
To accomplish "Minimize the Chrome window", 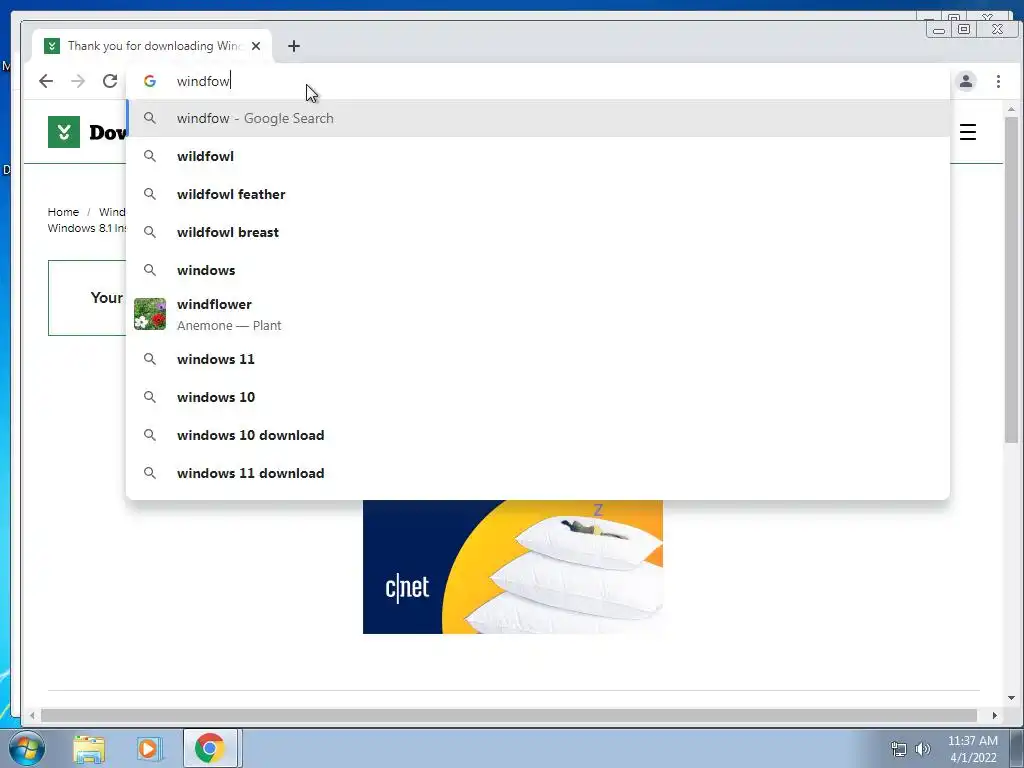I will [939, 29].
